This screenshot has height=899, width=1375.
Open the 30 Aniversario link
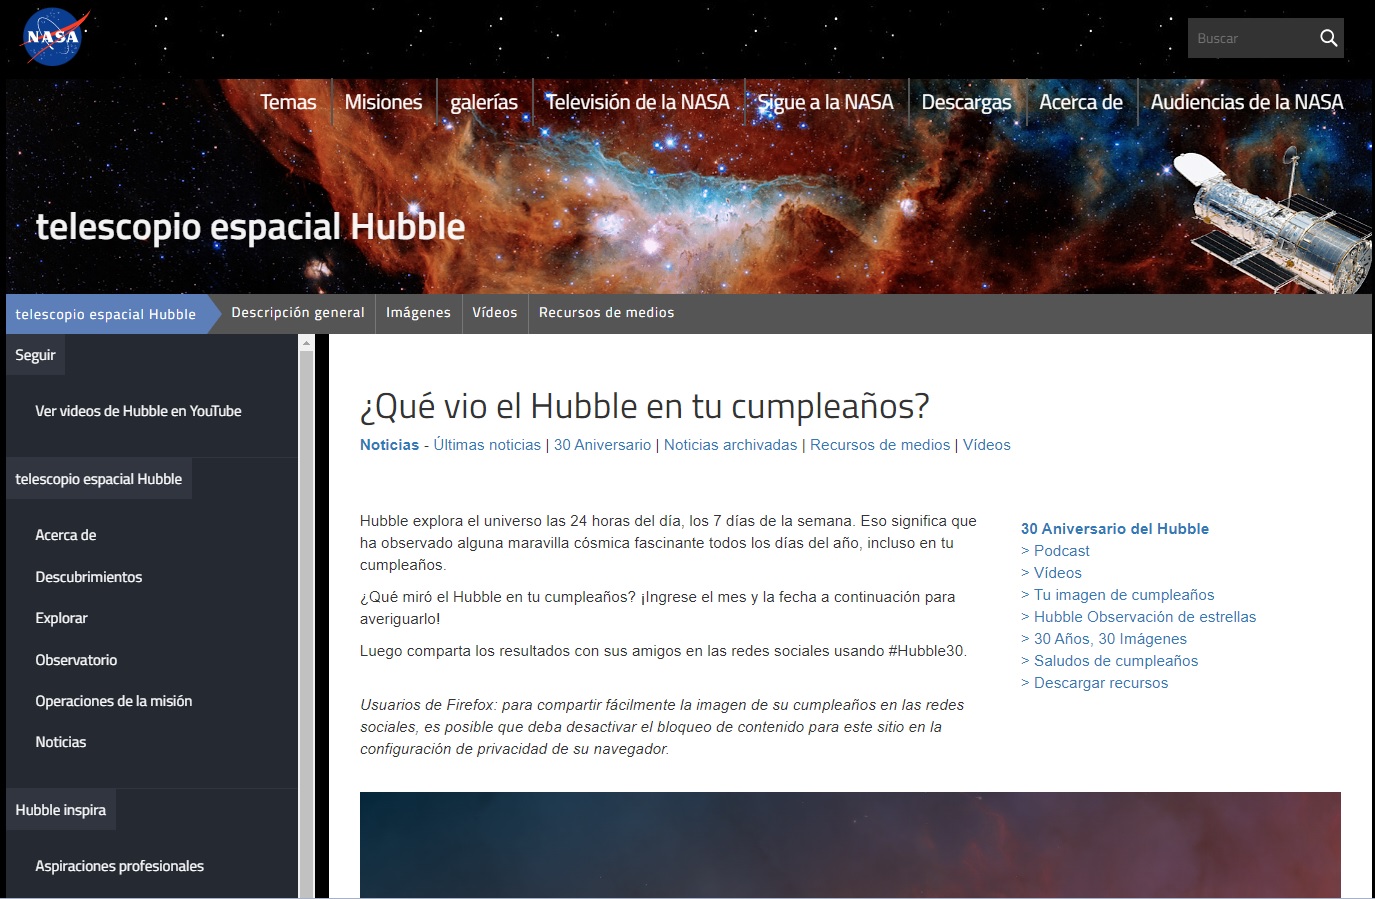coord(602,445)
